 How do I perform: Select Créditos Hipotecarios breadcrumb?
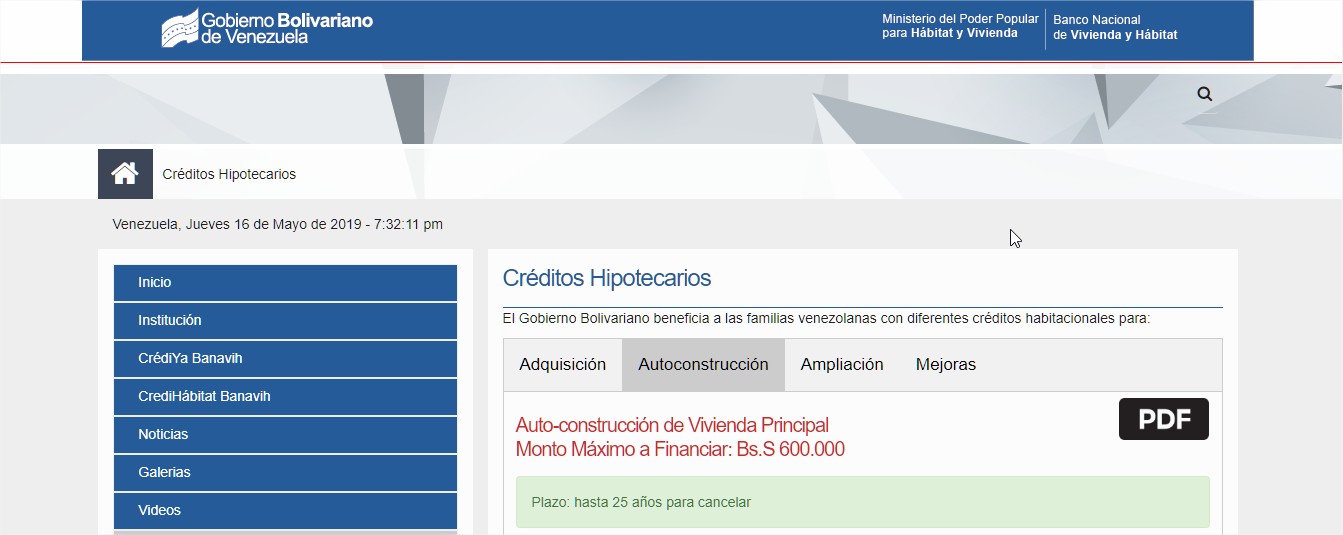click(229, 174)
